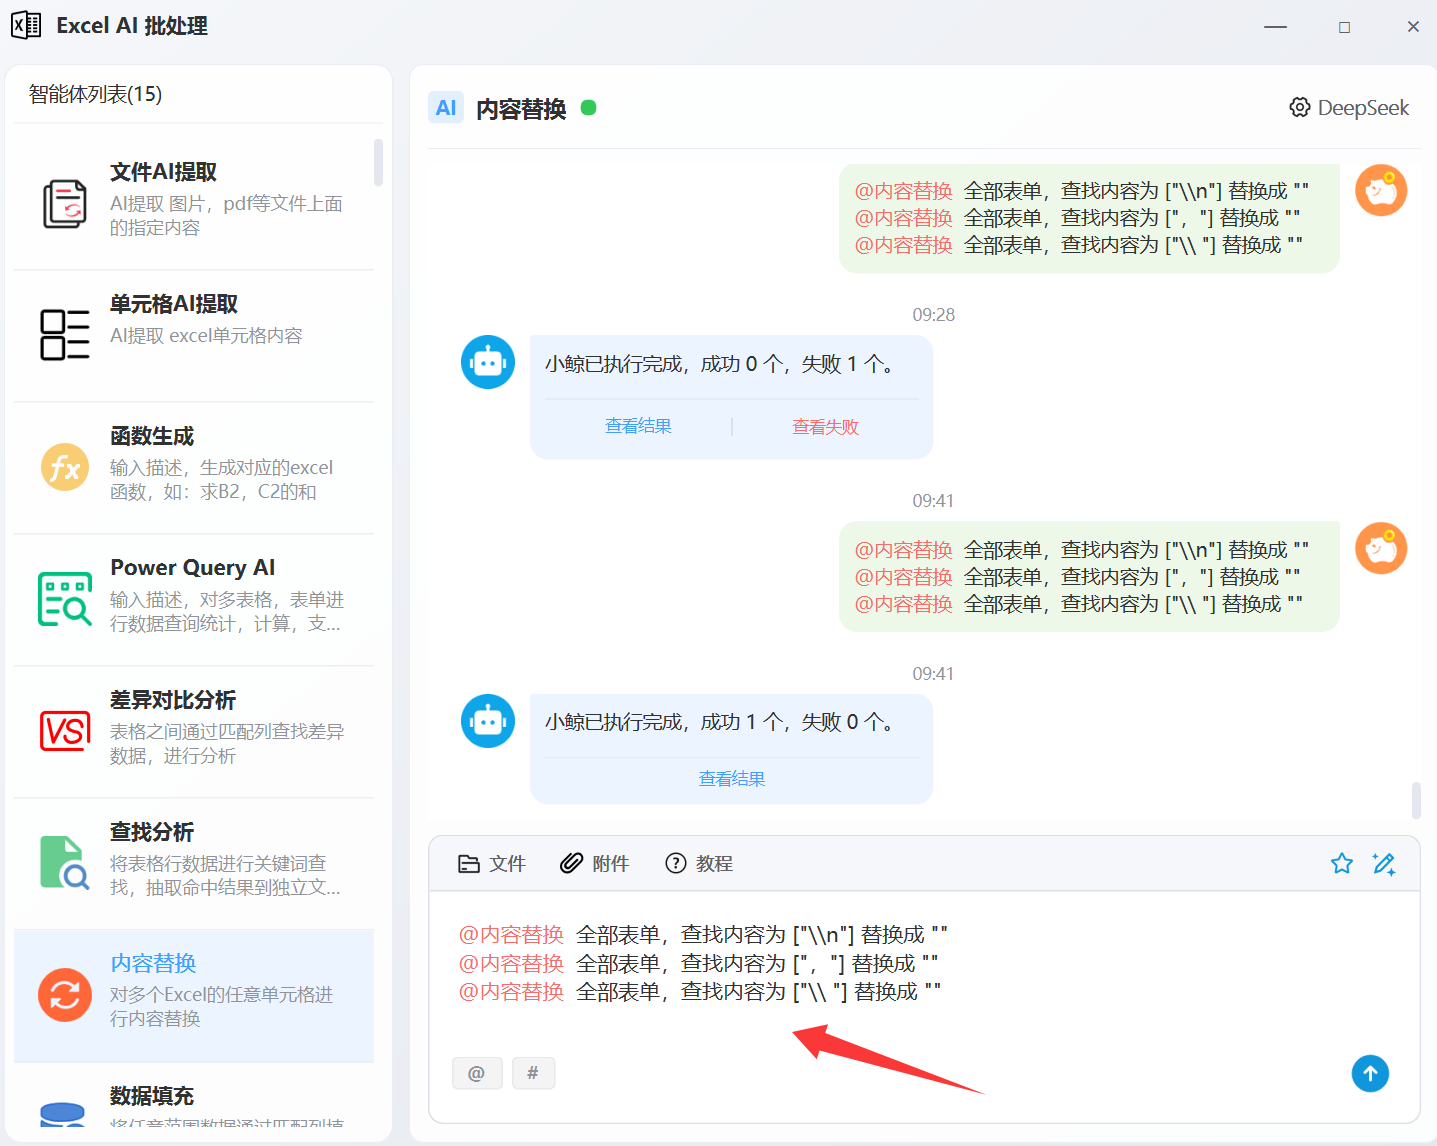The image size is (1437, 1146).
Task: Click the 文件 folder toolbar button
Action: pos(491,864)
